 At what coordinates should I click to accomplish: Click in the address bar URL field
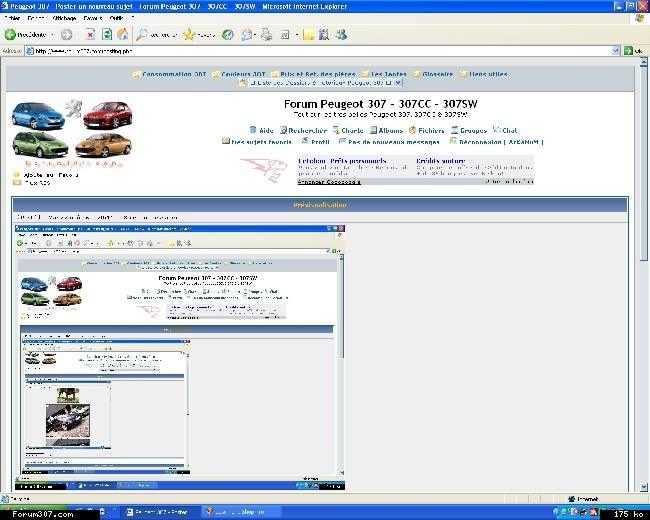[319, 51]
